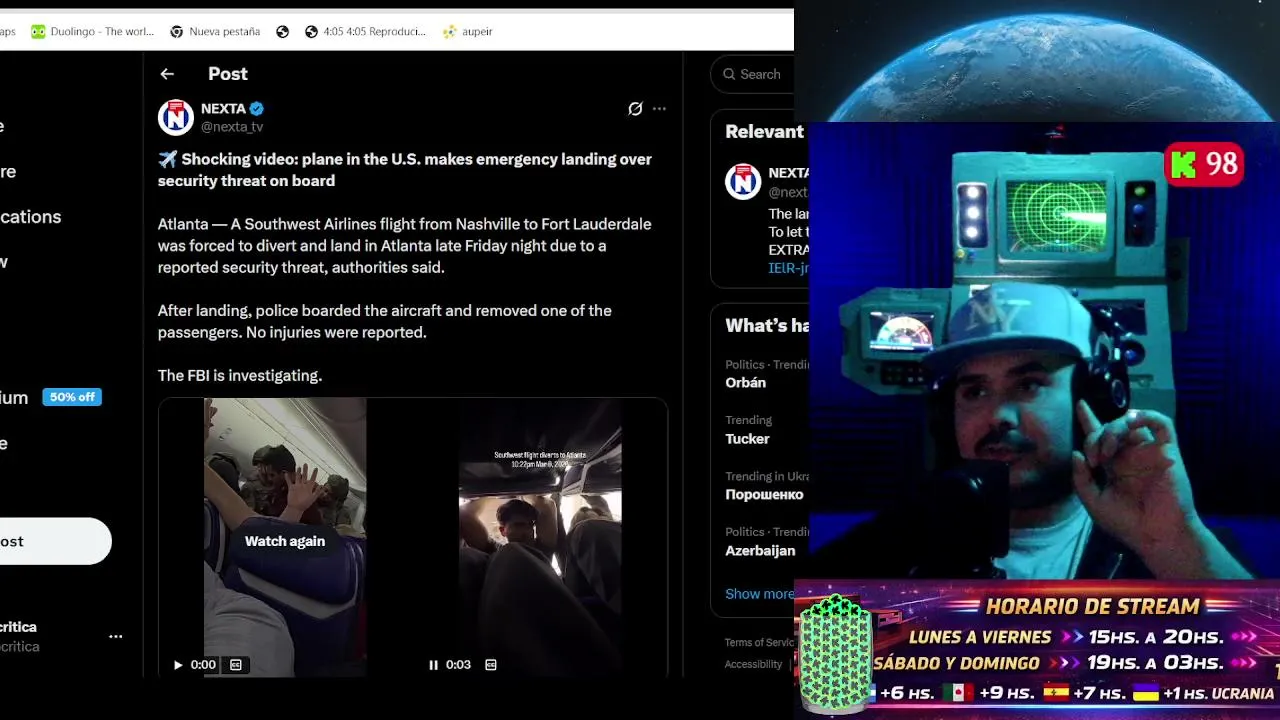Open Terms of Service link
The height and width of the screenshot is (720, 1280).
(x=759, y=642)
